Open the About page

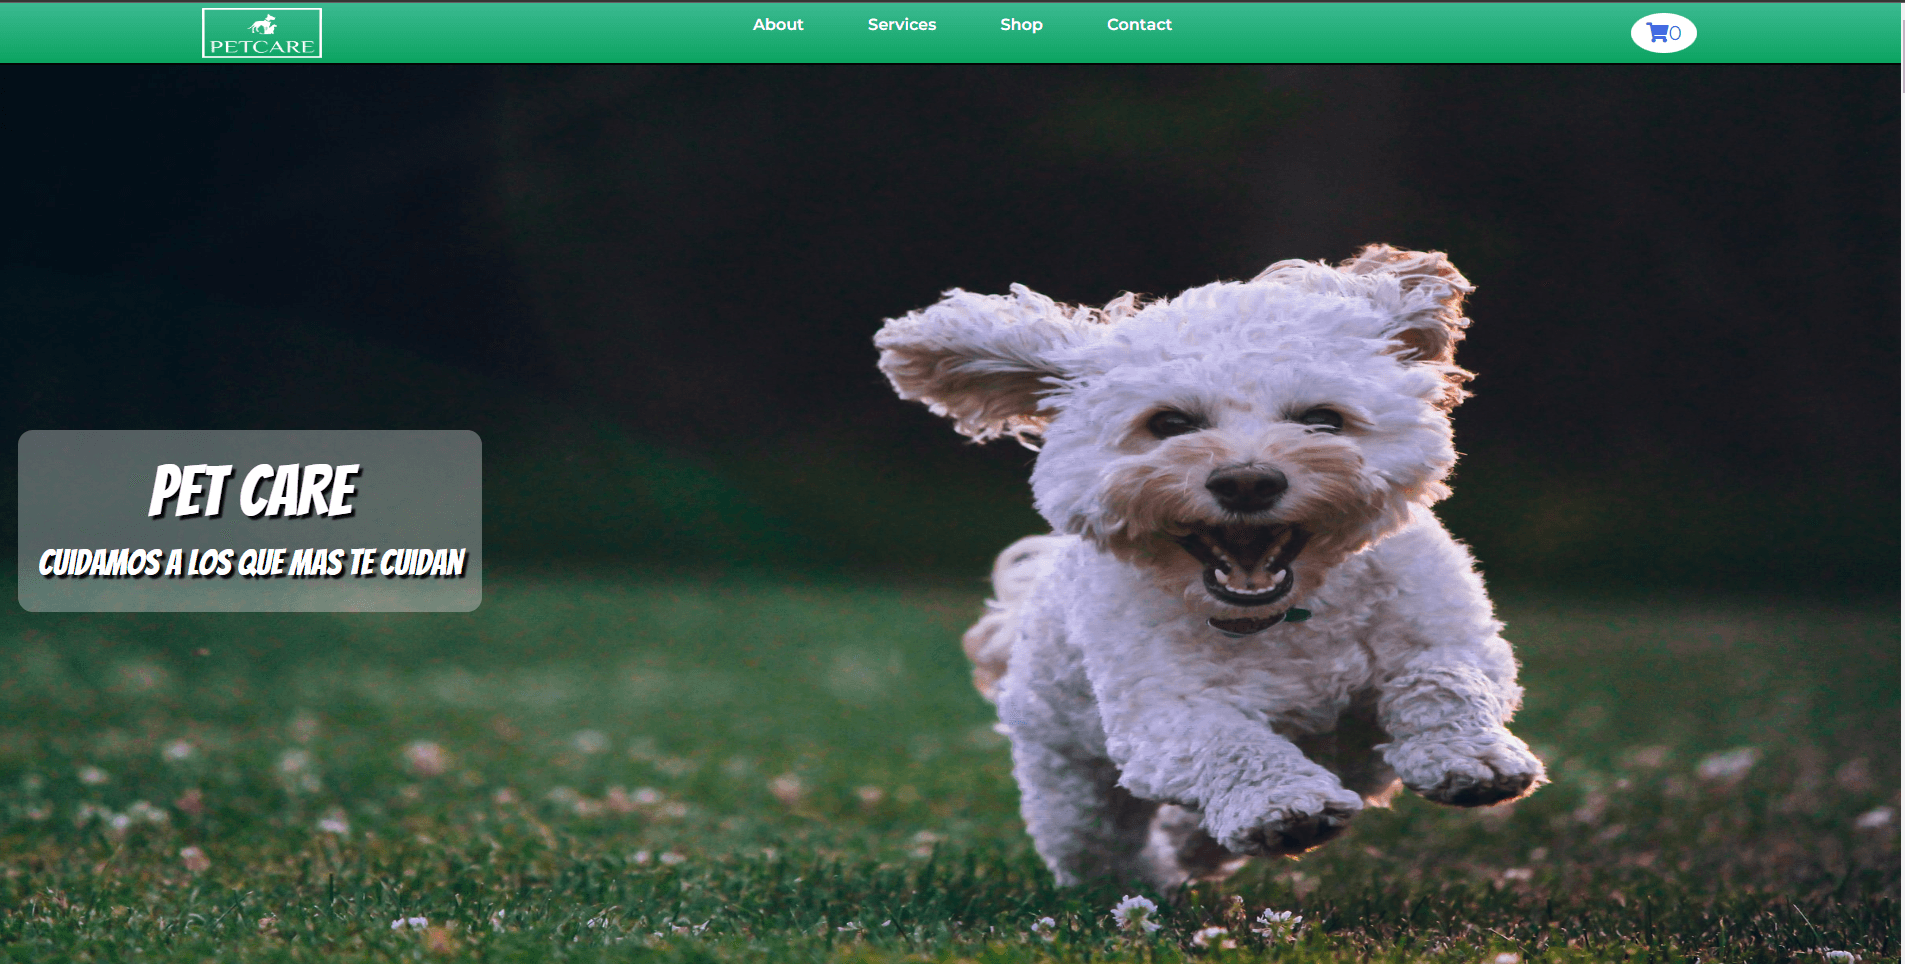coord(777,25)
